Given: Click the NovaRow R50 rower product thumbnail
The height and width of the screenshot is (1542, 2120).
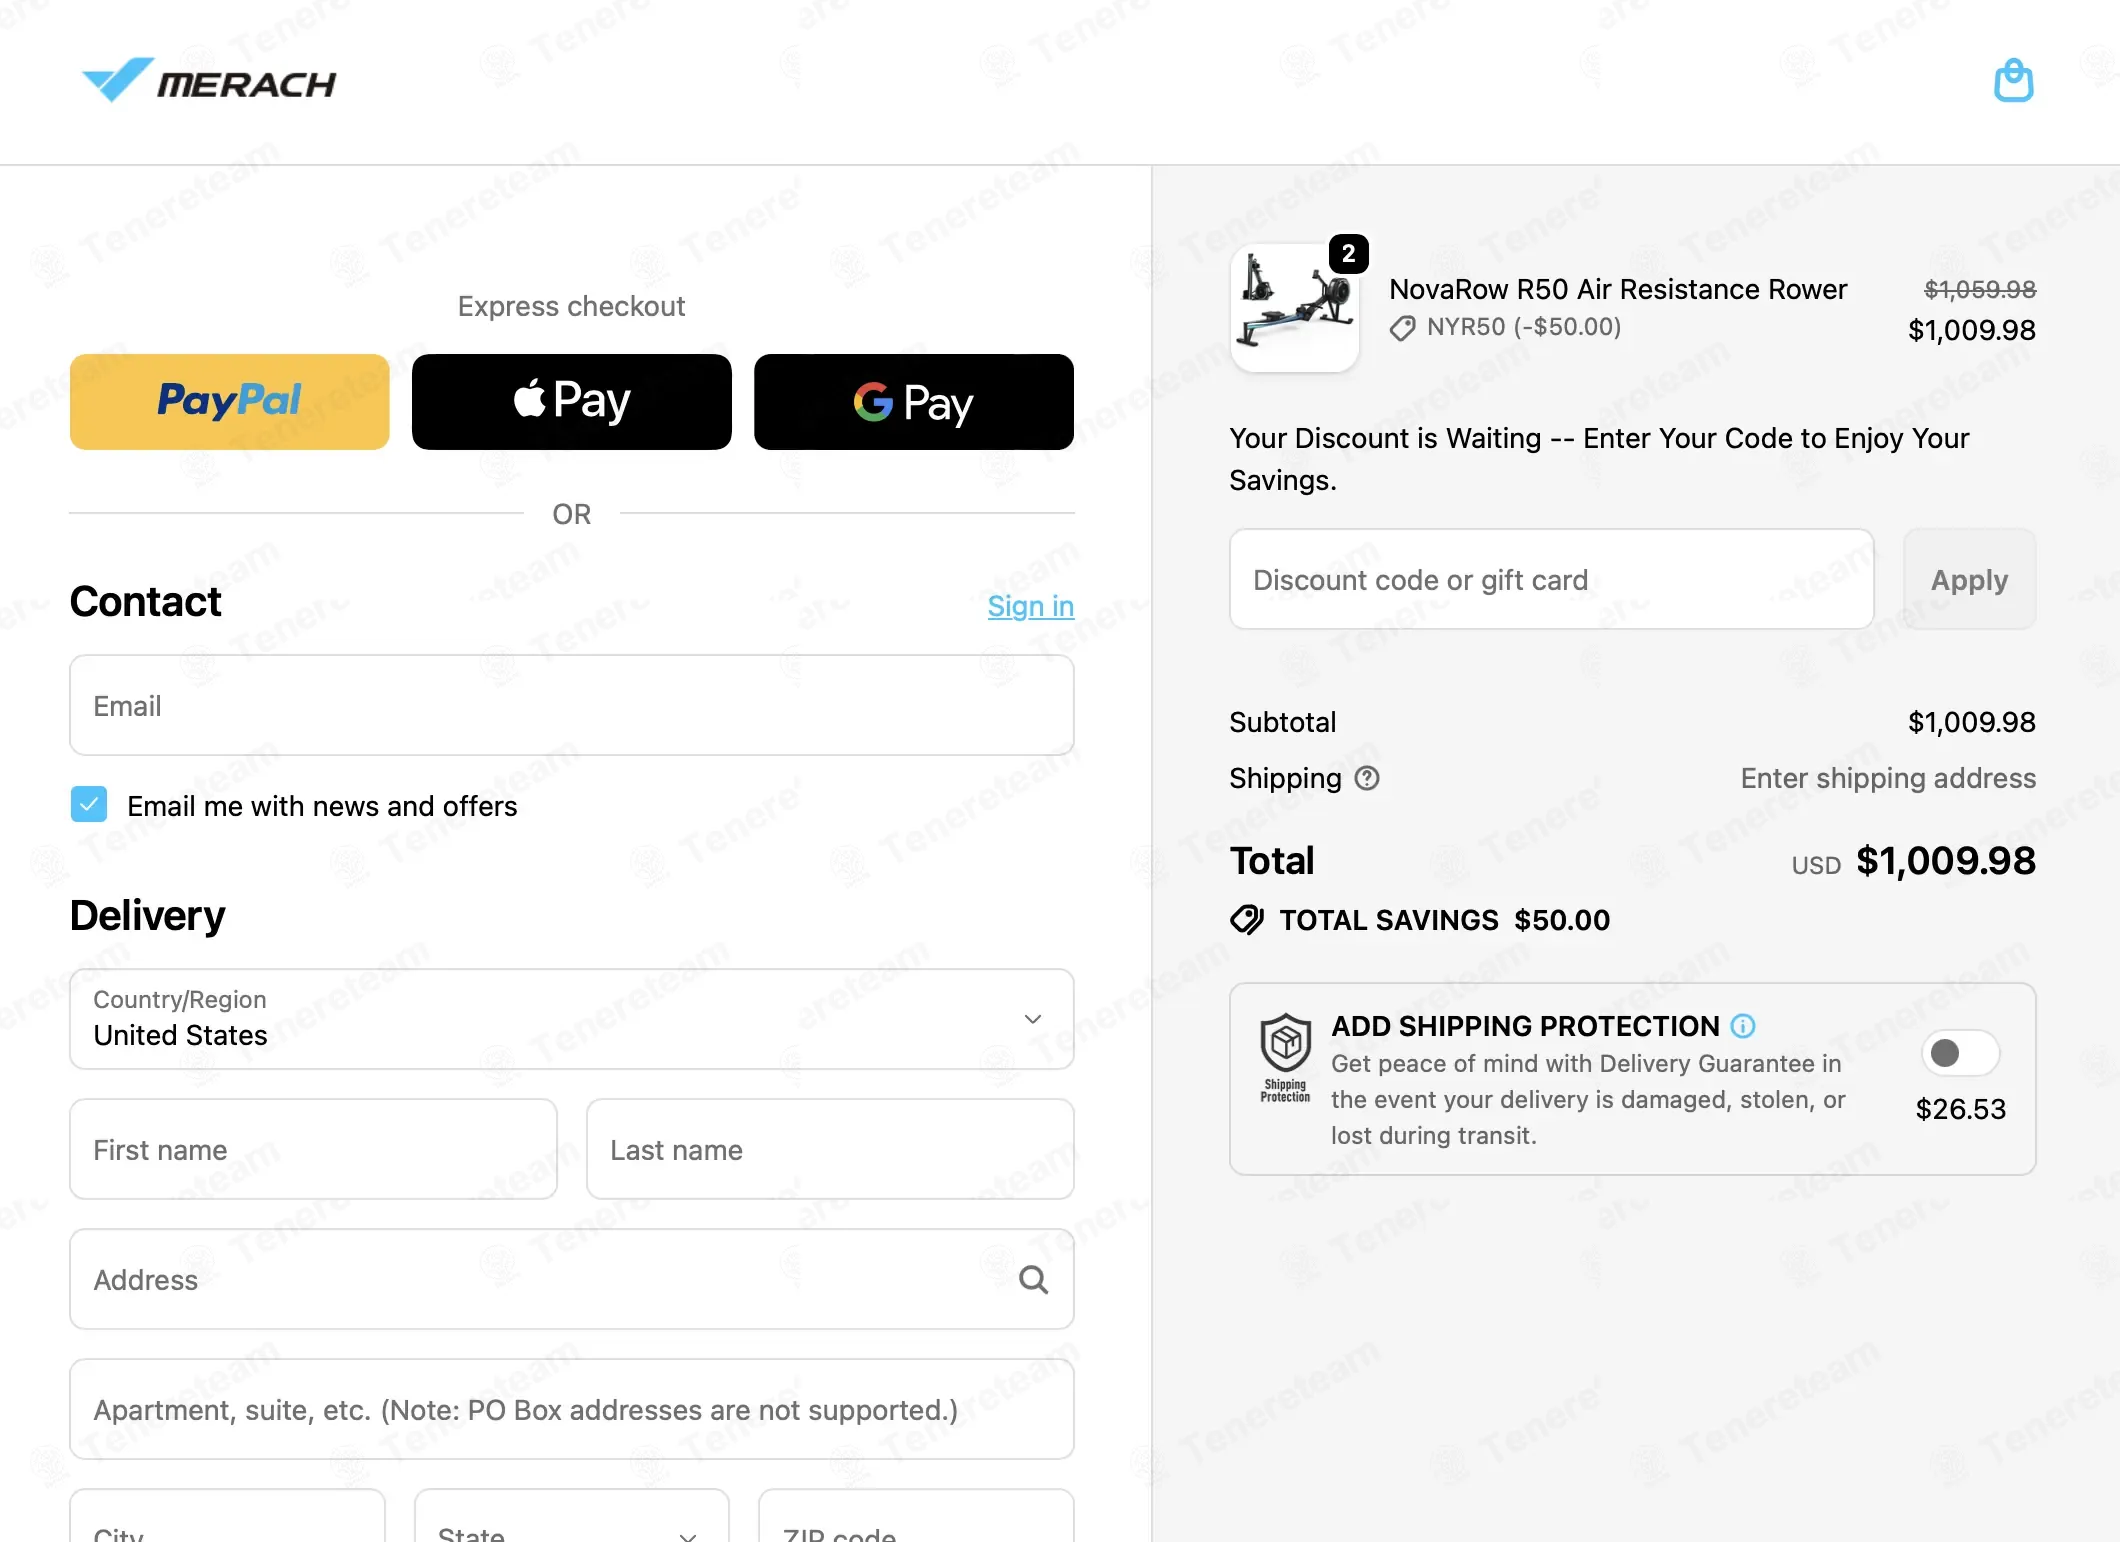Looking at the screenshot, I should 1295,308.
